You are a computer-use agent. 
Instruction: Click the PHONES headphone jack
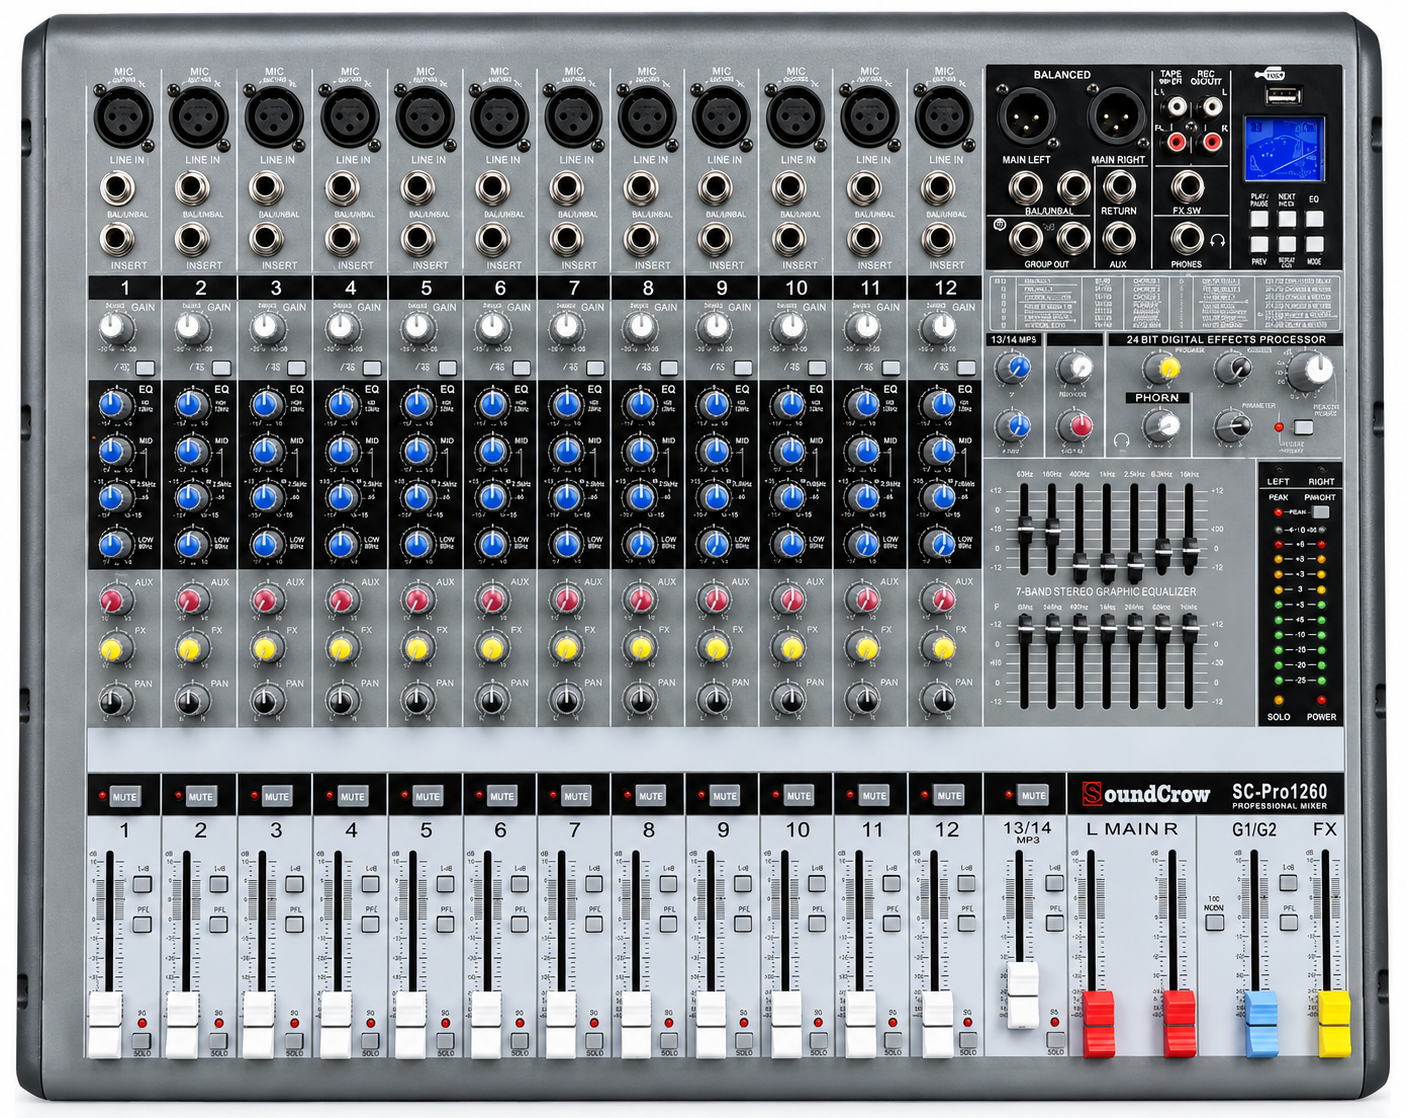click(x=1187, y=239)
